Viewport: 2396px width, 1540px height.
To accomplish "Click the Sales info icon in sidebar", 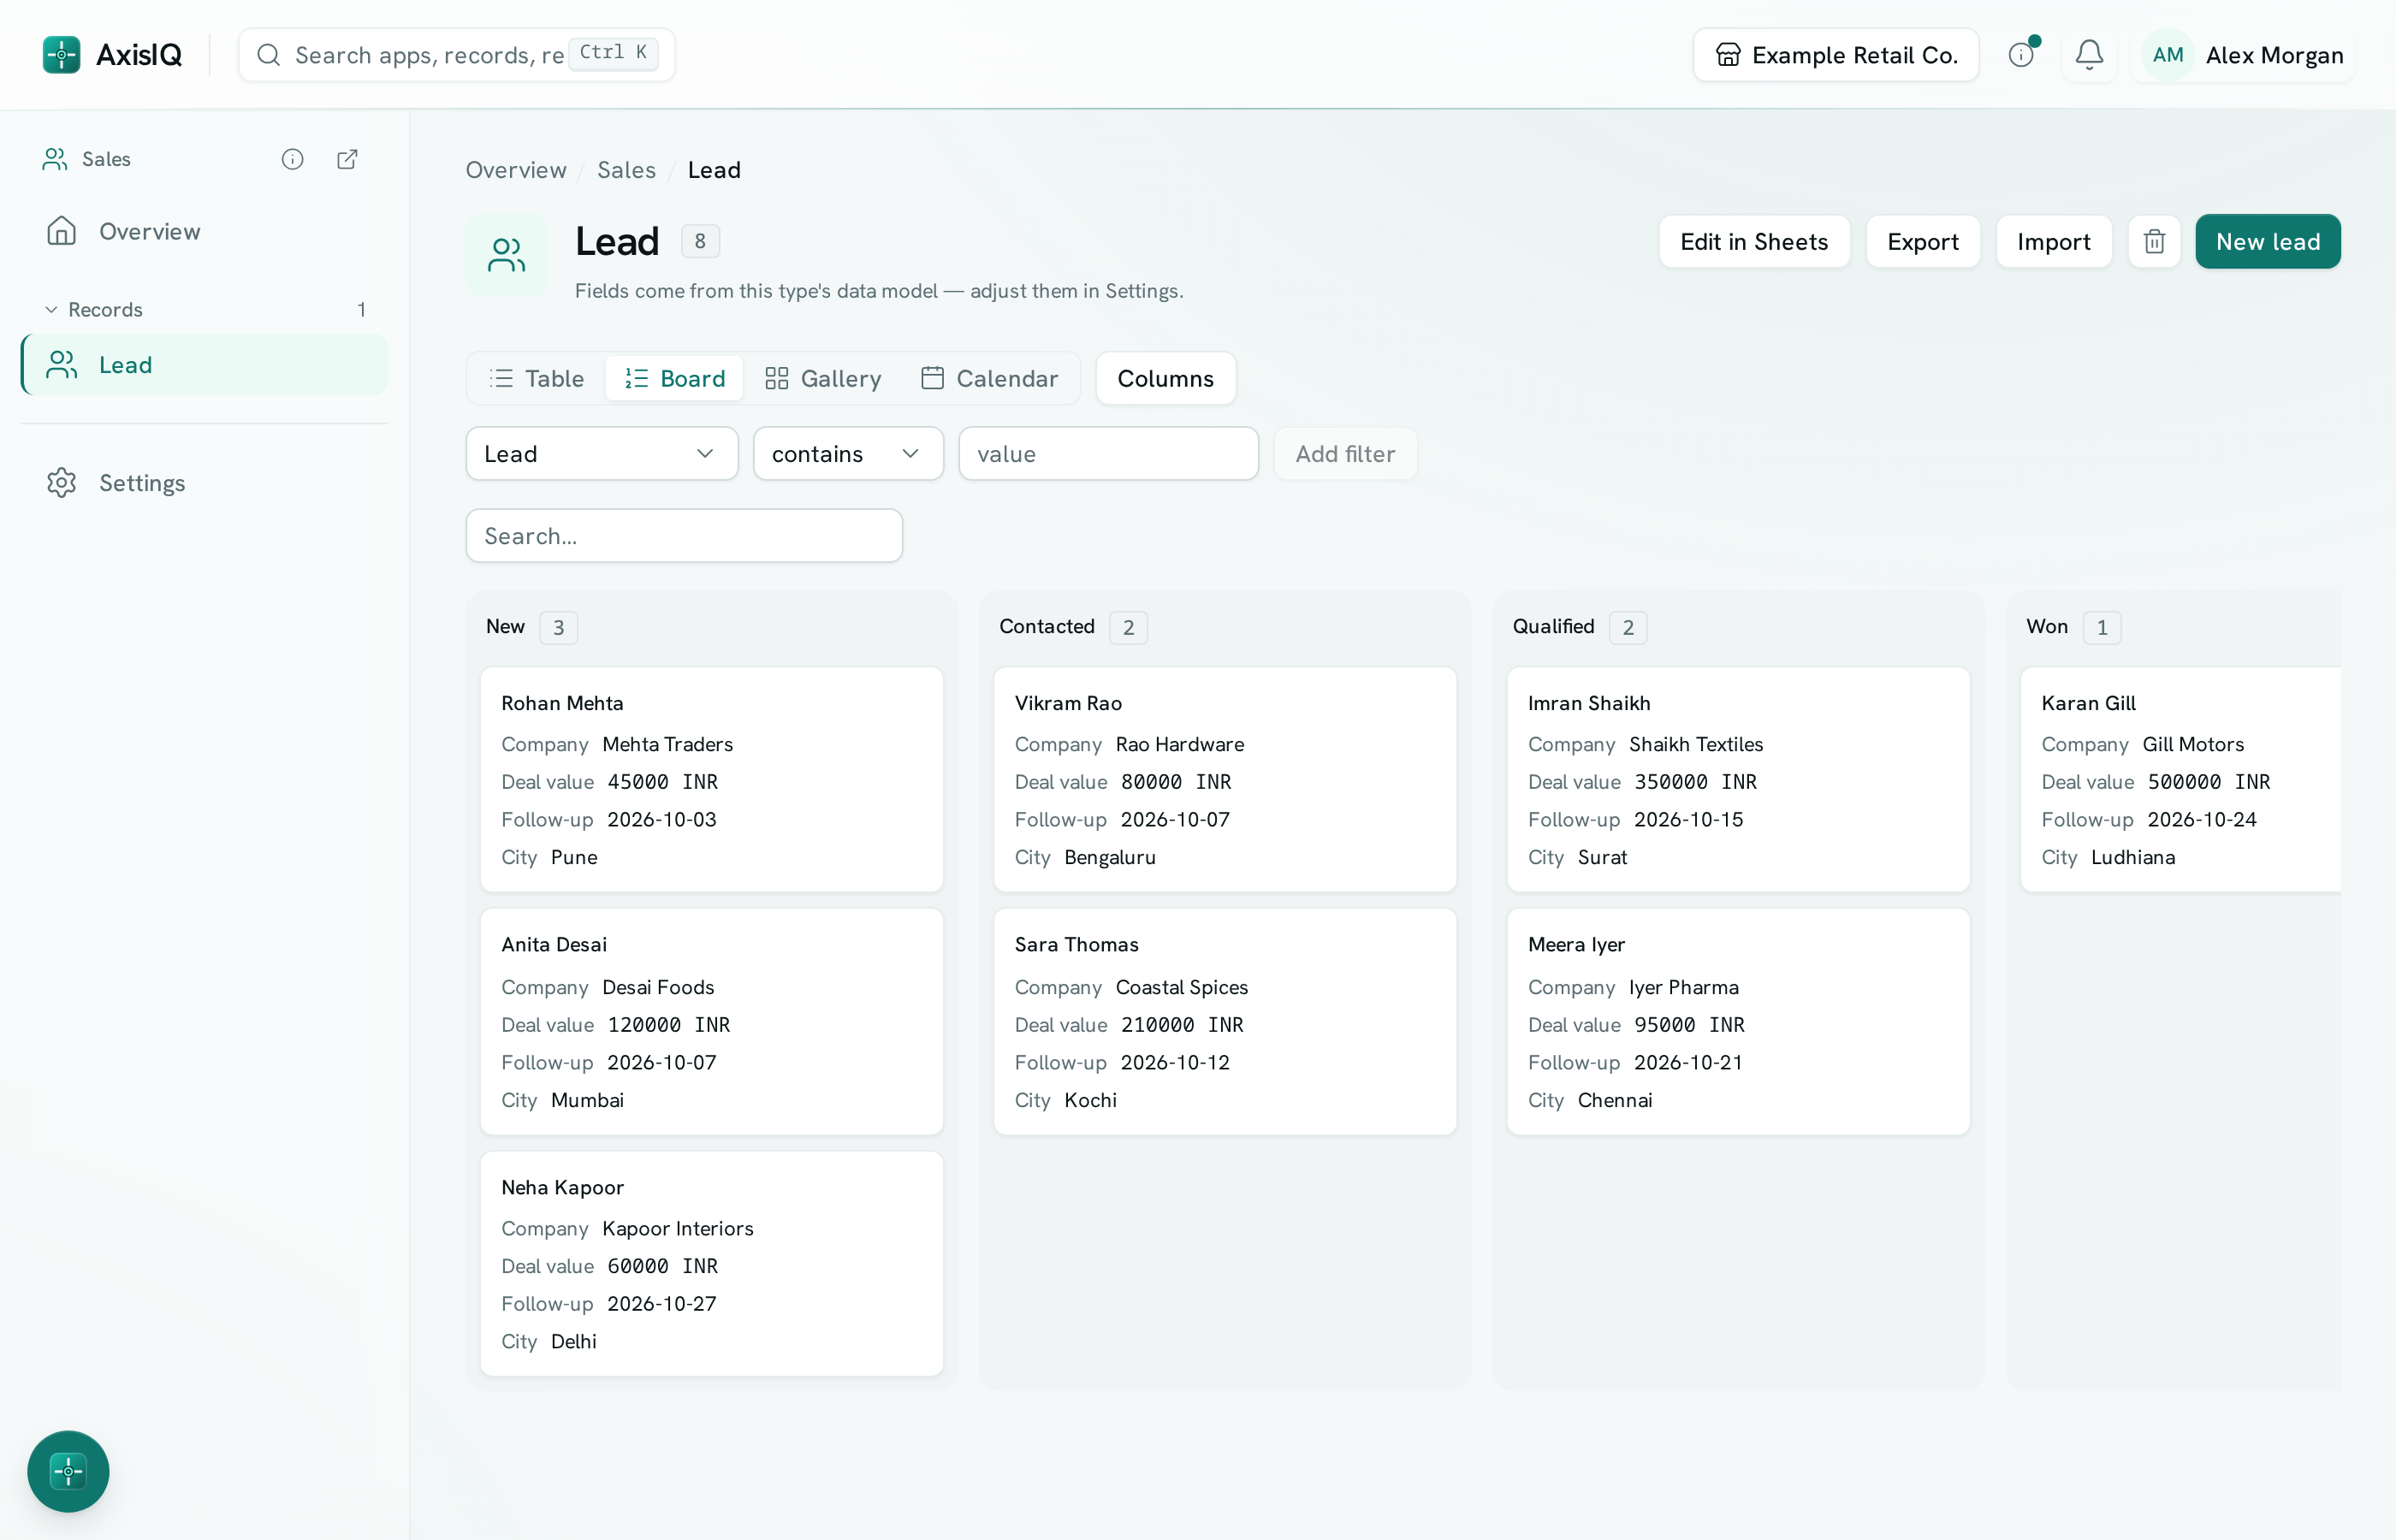I will [x=292, y=159].
